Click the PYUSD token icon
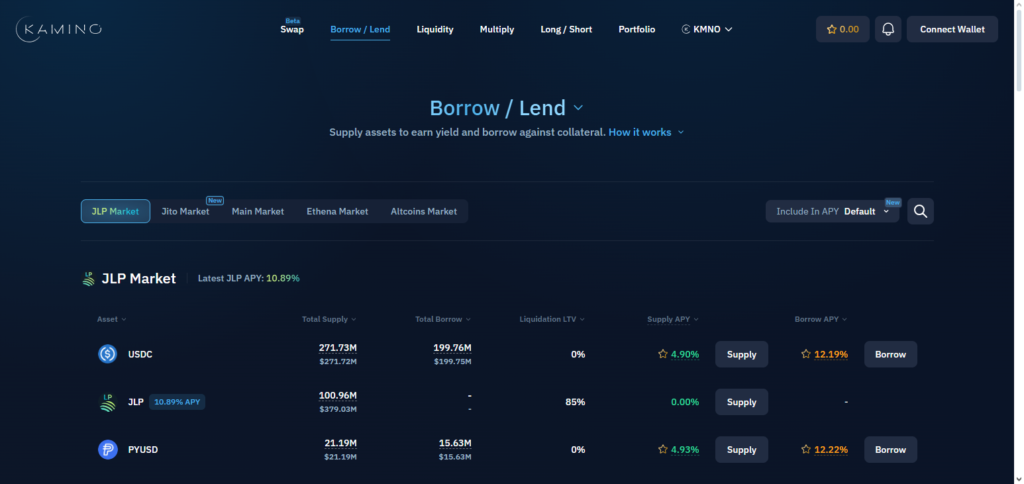This screenshot has height=484, width=1024. [108, 450]
